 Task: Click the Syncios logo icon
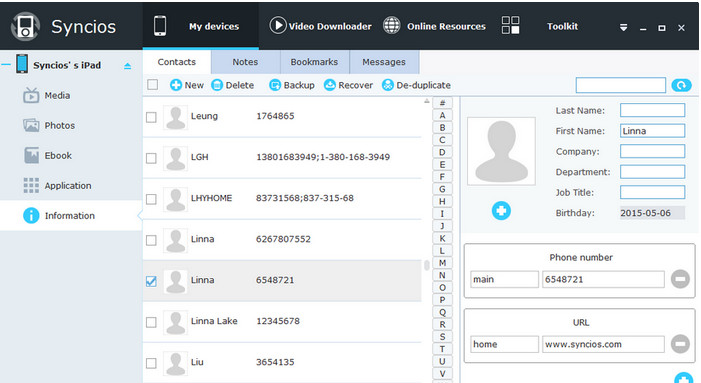25,26
